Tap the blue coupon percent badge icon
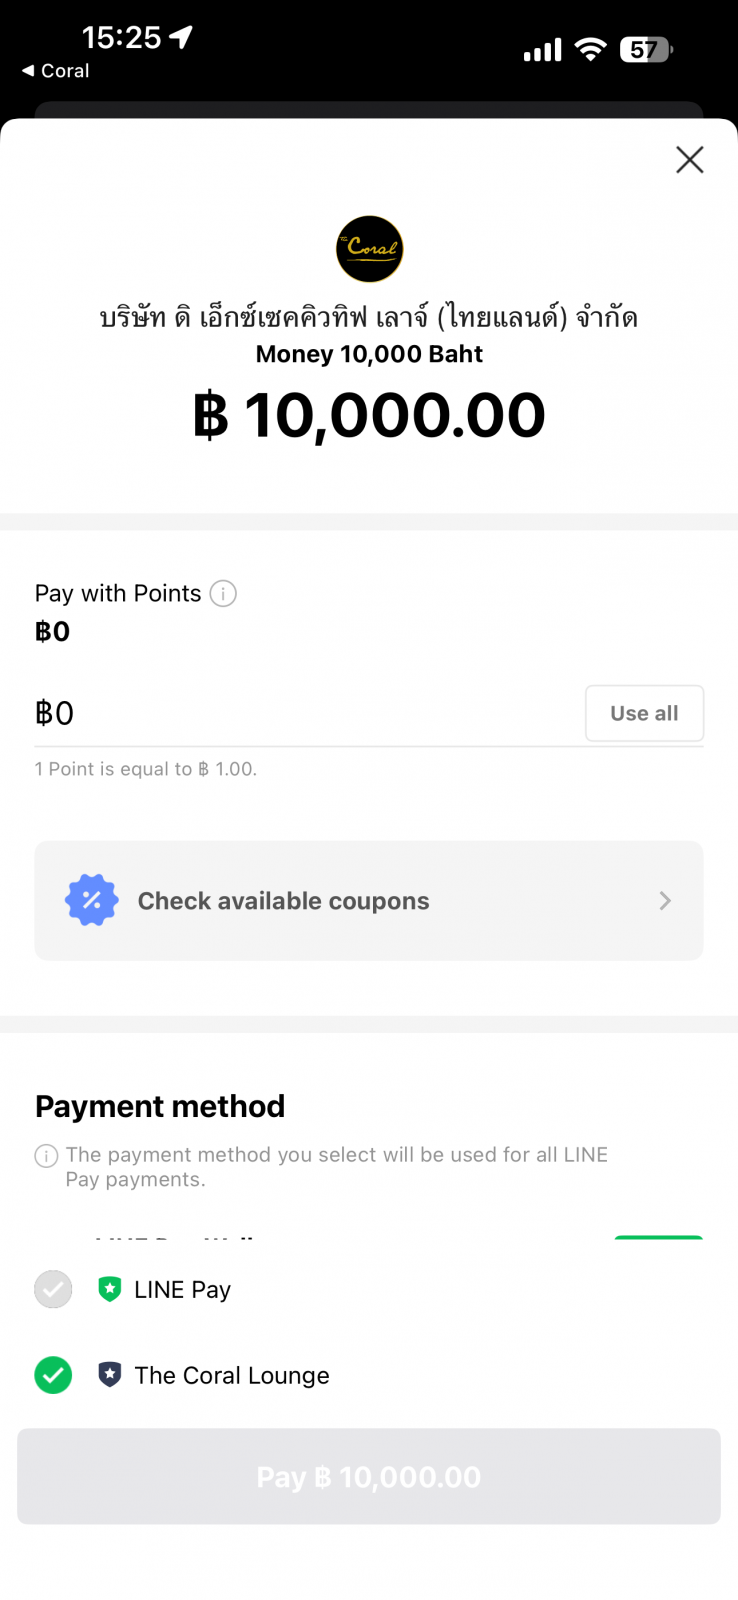The height and width of the screenshot is (1600, 738). pos(92,900)
